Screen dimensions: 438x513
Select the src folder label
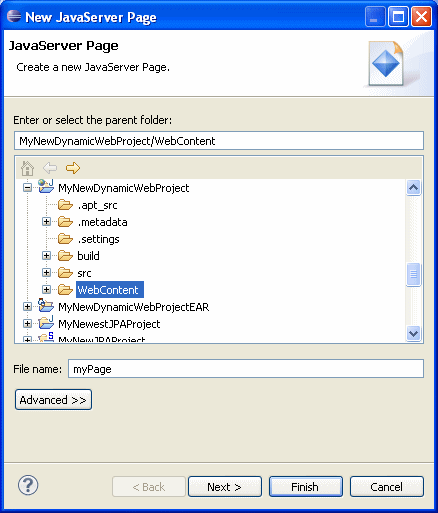pyautogui.click(x=84, y=273)
